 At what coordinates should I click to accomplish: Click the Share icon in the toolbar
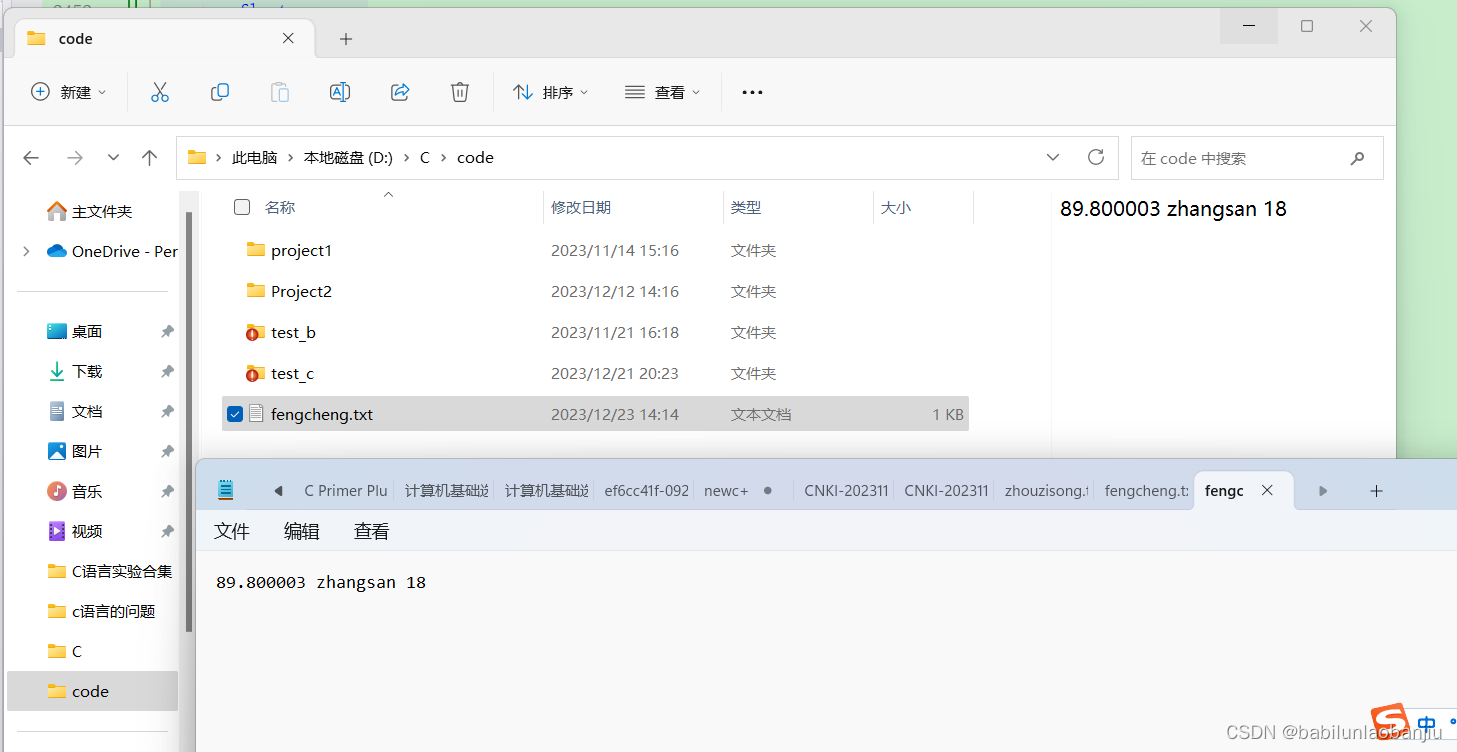tap(399, 92)
